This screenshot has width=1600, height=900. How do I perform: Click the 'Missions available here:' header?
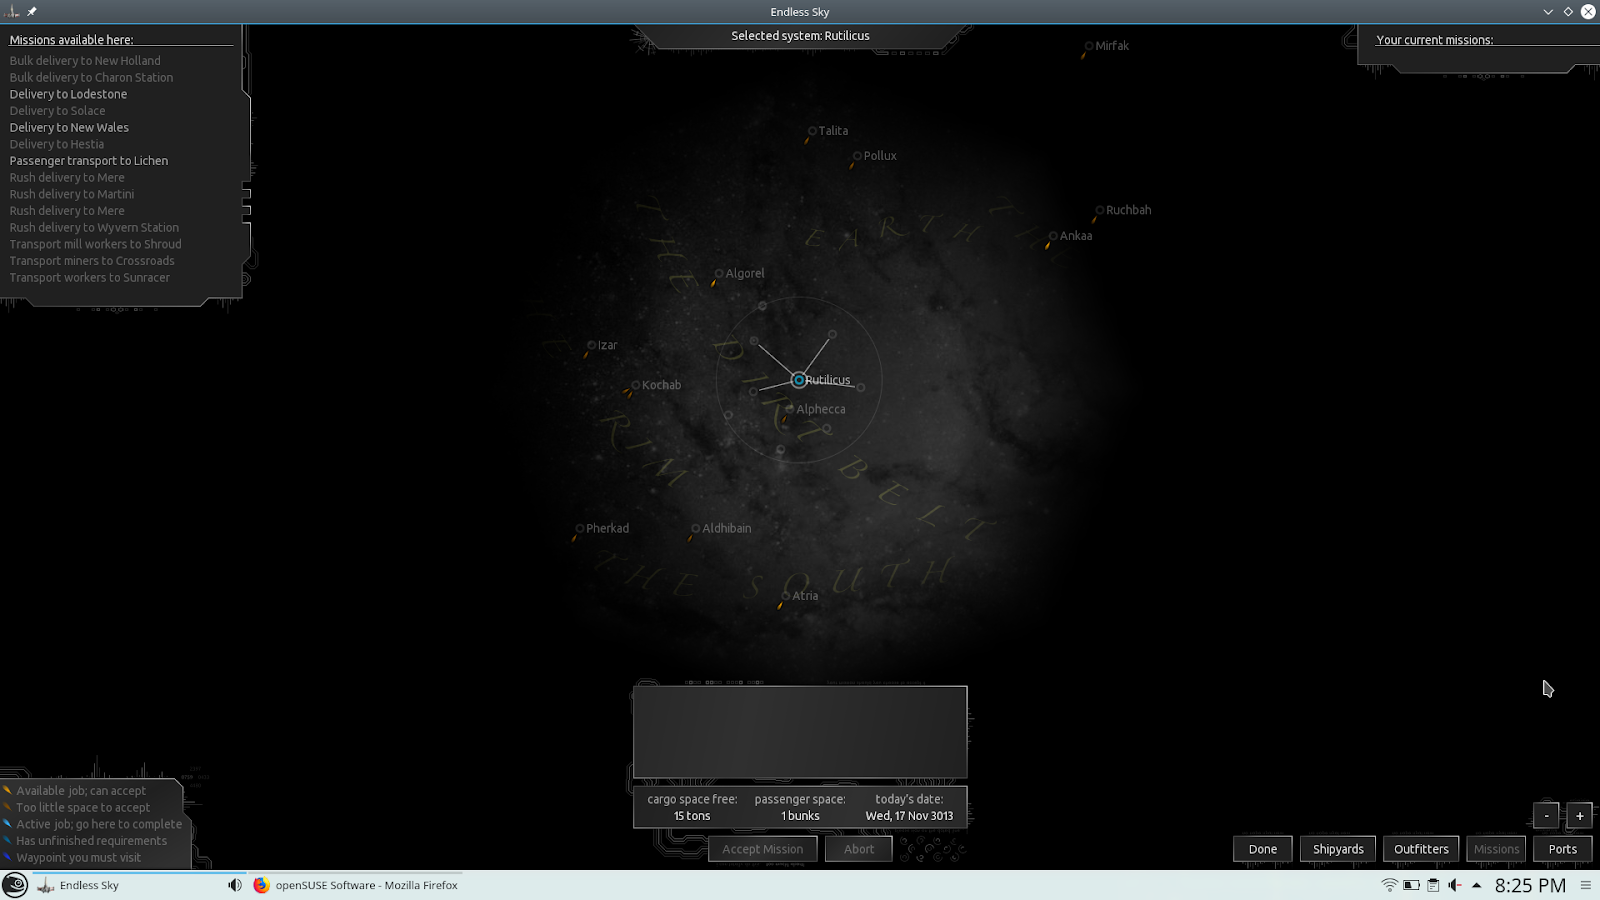coord(71,40)
